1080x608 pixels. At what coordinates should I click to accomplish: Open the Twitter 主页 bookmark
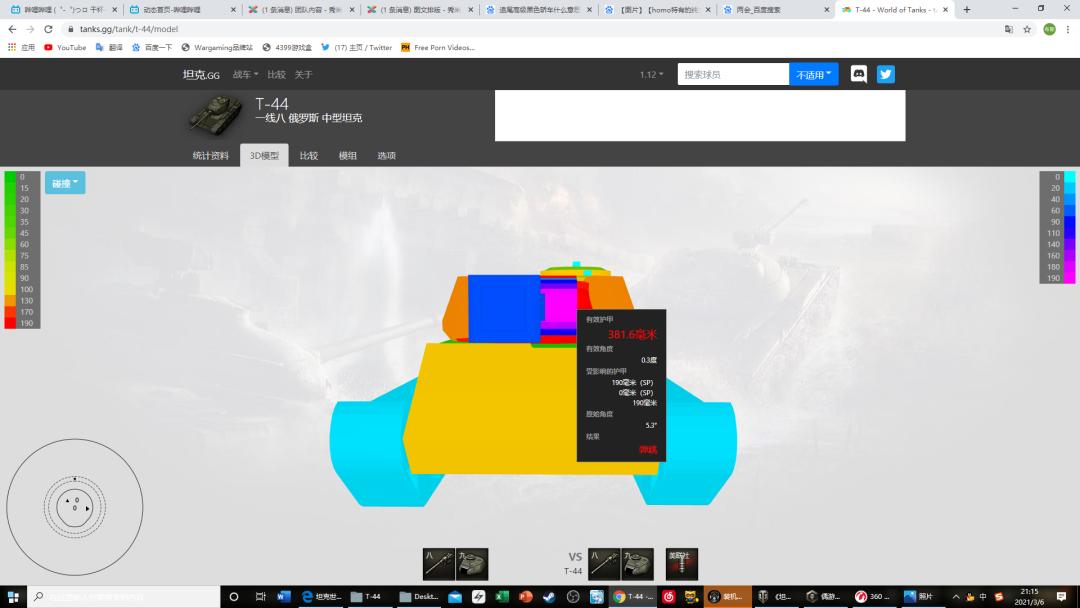point(356,48)
